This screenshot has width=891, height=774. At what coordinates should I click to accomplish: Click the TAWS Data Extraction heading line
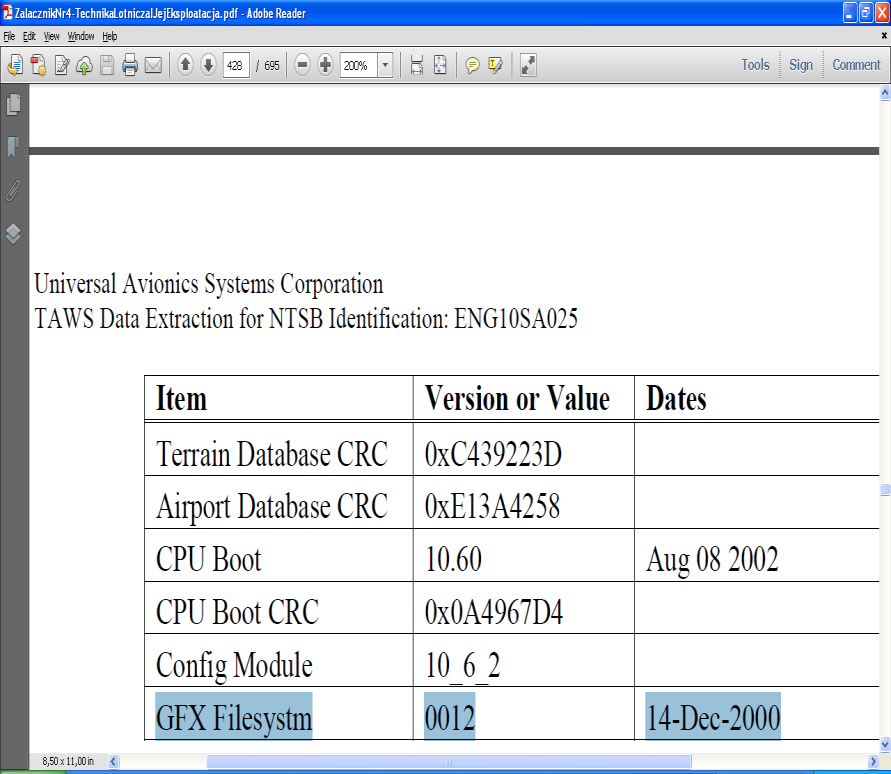pyautogui.click(x=306, y=318)
